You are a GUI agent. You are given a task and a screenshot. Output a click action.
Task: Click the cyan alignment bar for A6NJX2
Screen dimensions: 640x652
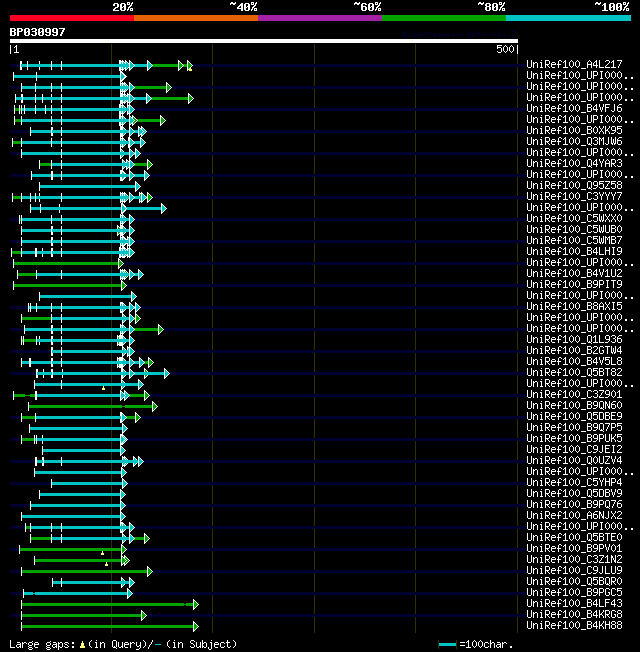click(73, 516)
